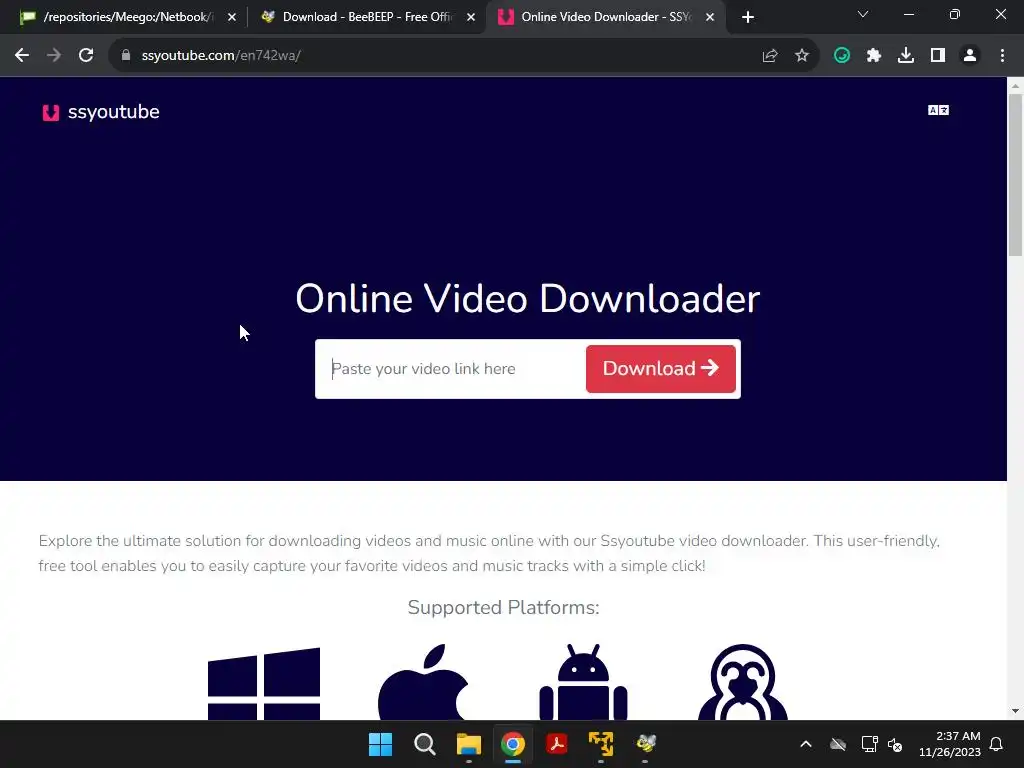
Task: Click the Linux penguin platform icon
Action: [743, 682]
